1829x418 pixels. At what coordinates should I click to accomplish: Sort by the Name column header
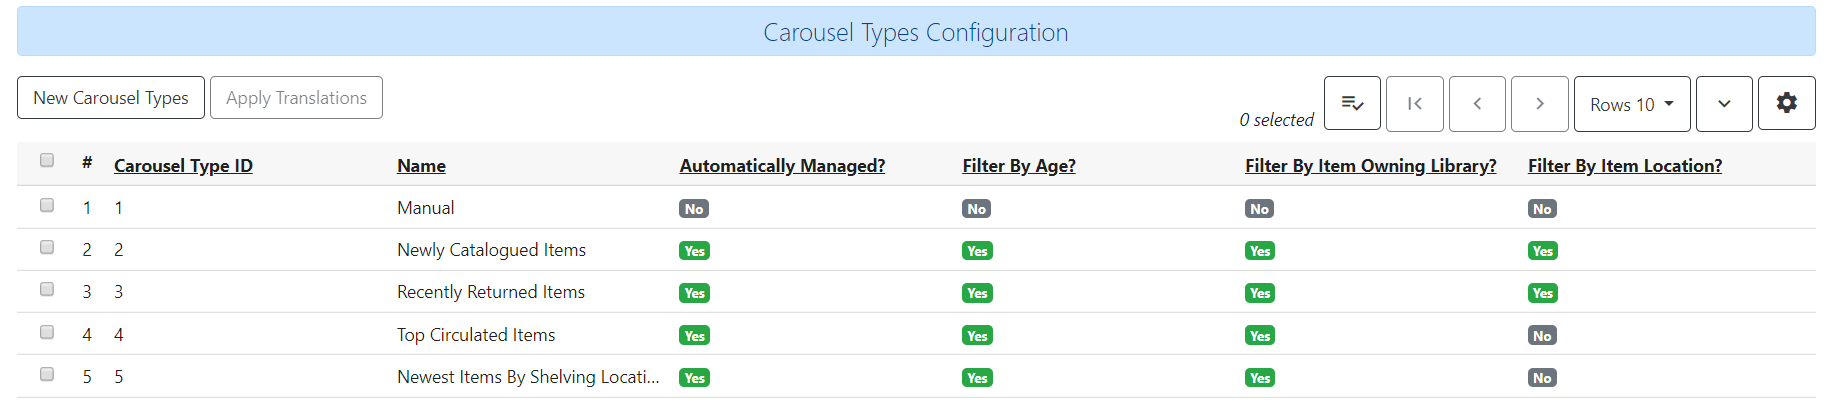[421, 166]
